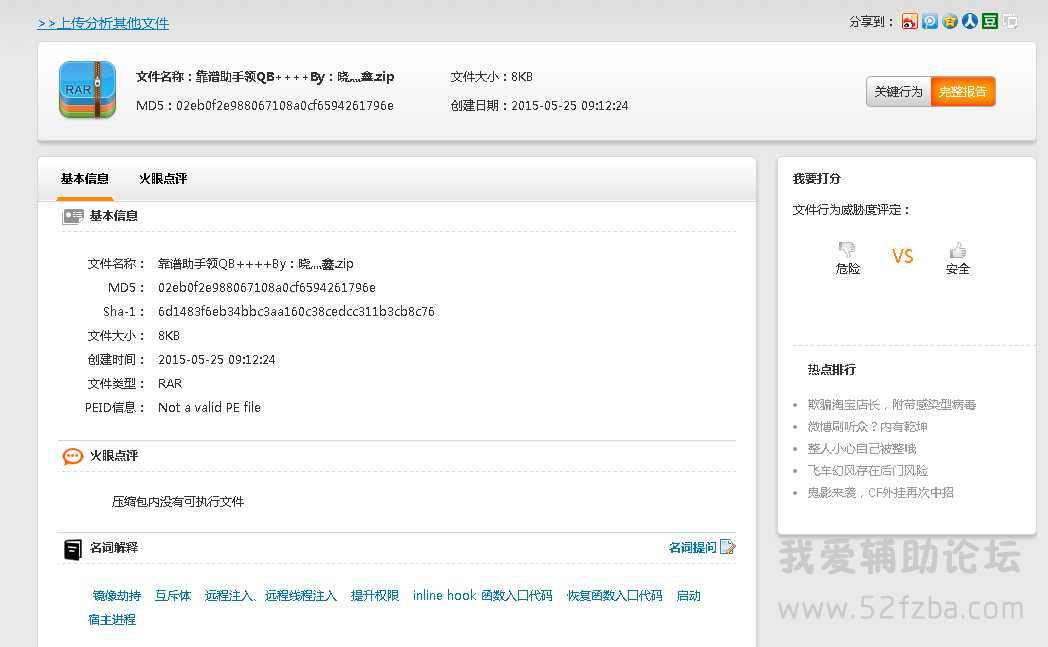Vote 安全 thumbs-up icon

957,249
